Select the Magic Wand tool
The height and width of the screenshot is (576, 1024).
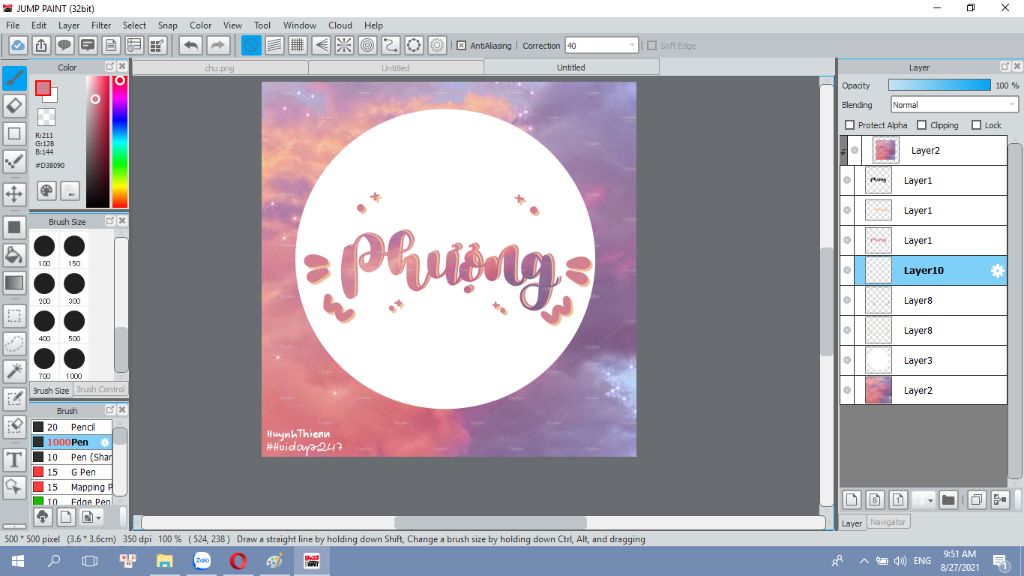[14, 371]
